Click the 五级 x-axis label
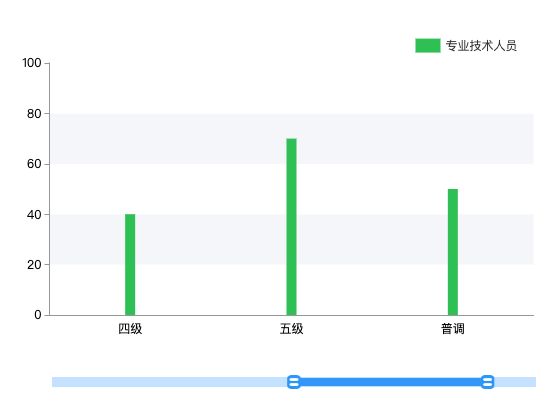 click(291, 329)
